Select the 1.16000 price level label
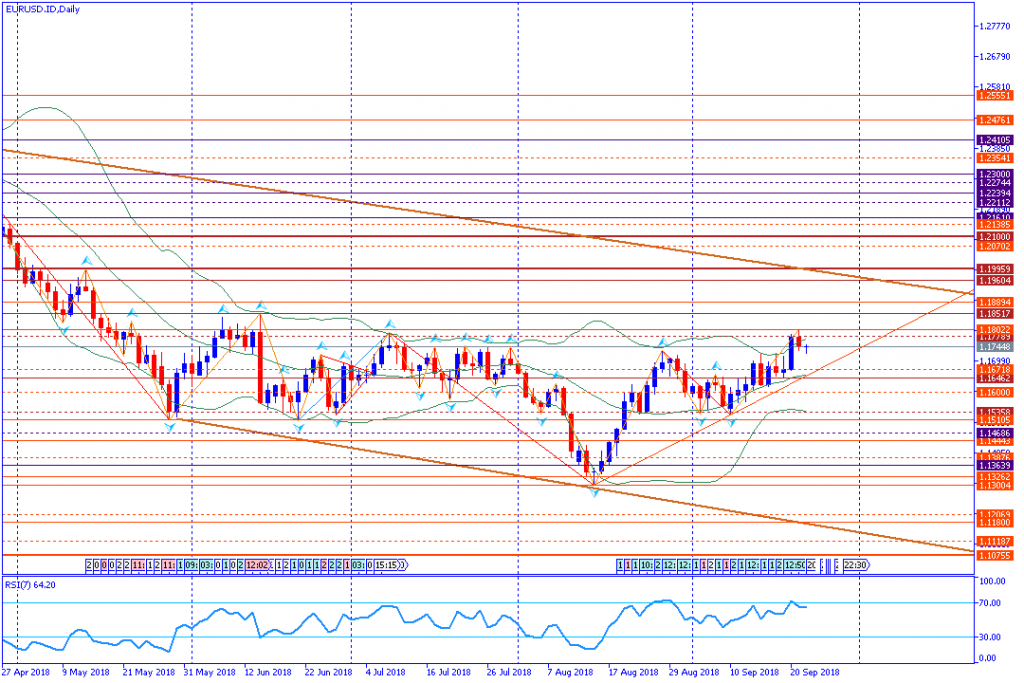Image resolution: width=1024 pixels, height=683 pixels. pyautogui.click(x=995, y=392)
